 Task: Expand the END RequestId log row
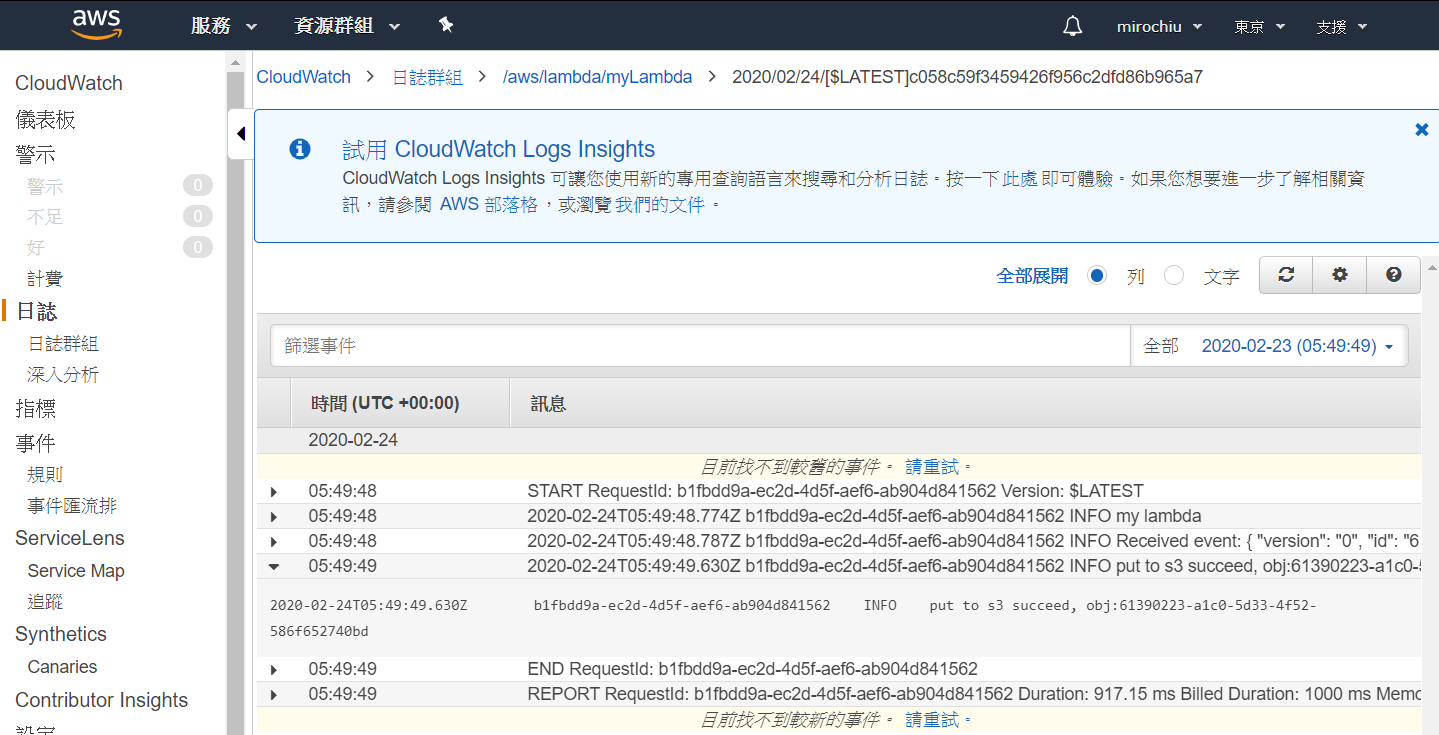(x=273, y=669)
